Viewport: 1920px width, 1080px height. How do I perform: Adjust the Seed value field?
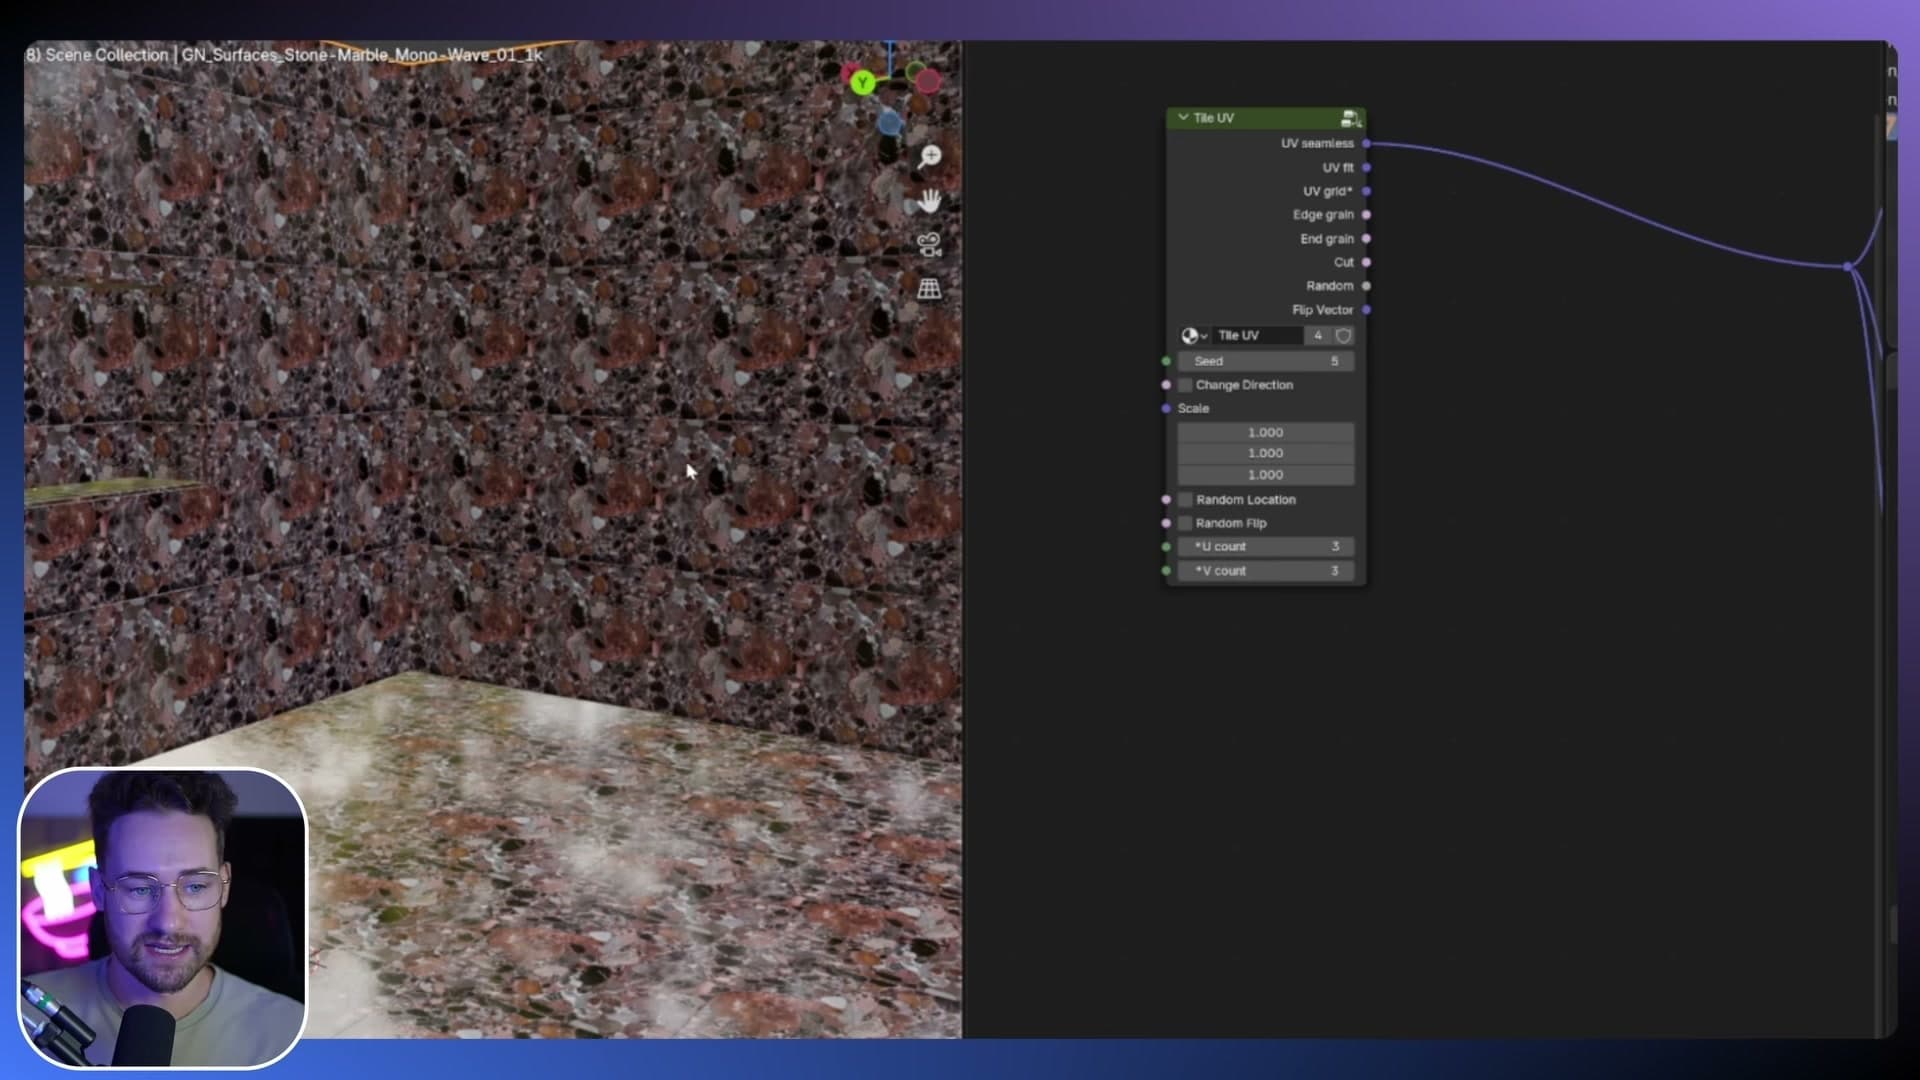point(1266,361)
